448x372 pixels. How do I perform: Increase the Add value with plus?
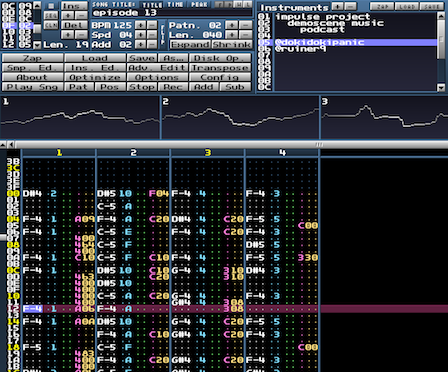141,44
